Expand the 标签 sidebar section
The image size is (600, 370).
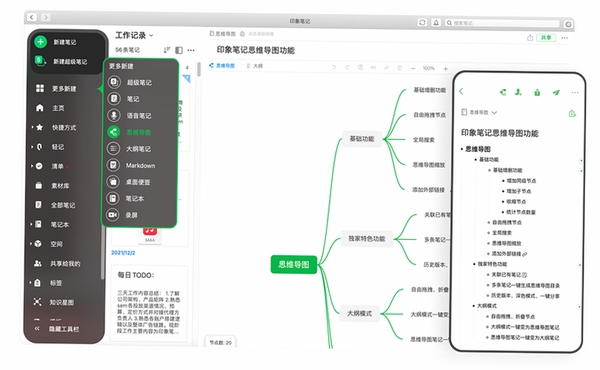(31, 283)
